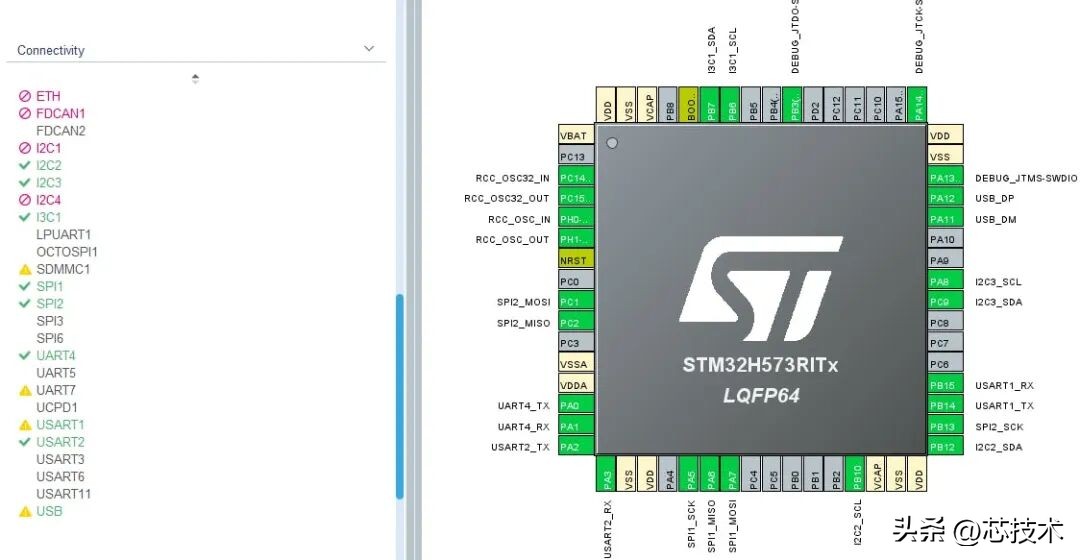Click the gray PC13 pin

[576, 156]
